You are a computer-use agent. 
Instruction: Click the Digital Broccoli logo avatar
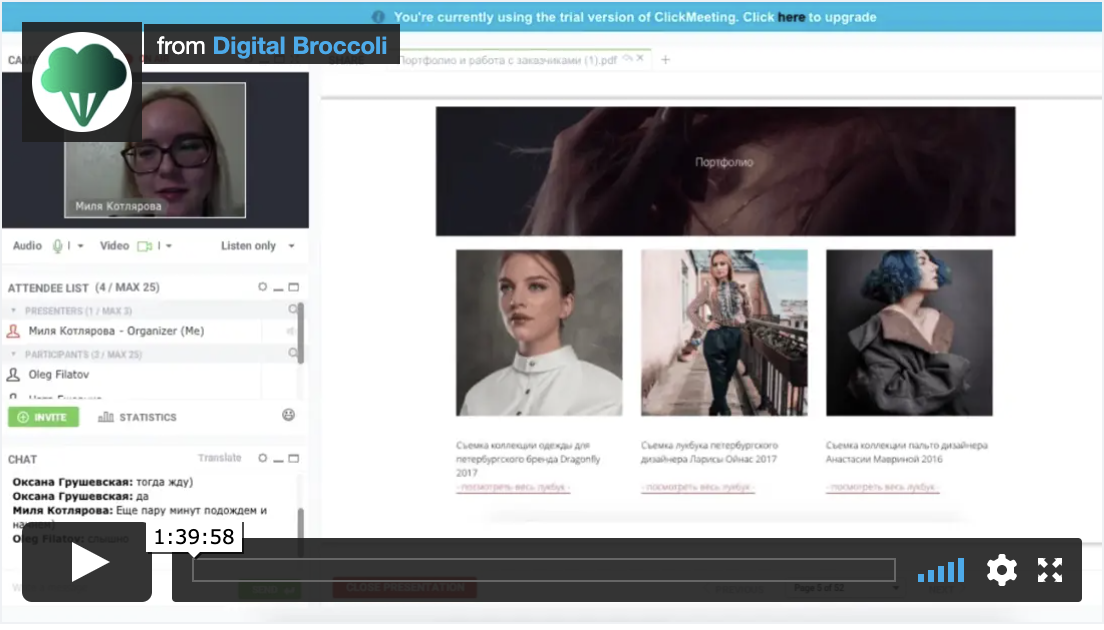coord(82,82)
